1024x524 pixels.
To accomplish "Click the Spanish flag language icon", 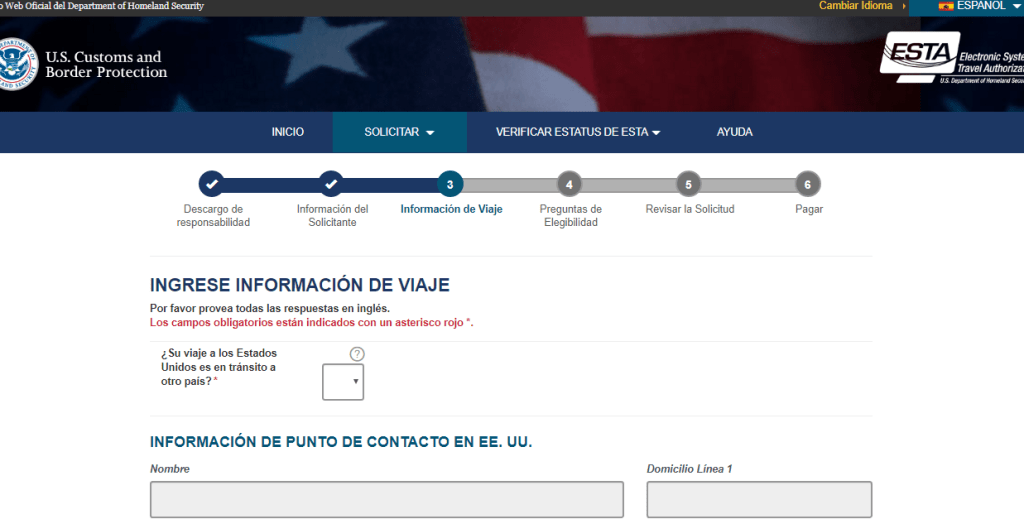I will pyautogui.click(x=945, y=6).
